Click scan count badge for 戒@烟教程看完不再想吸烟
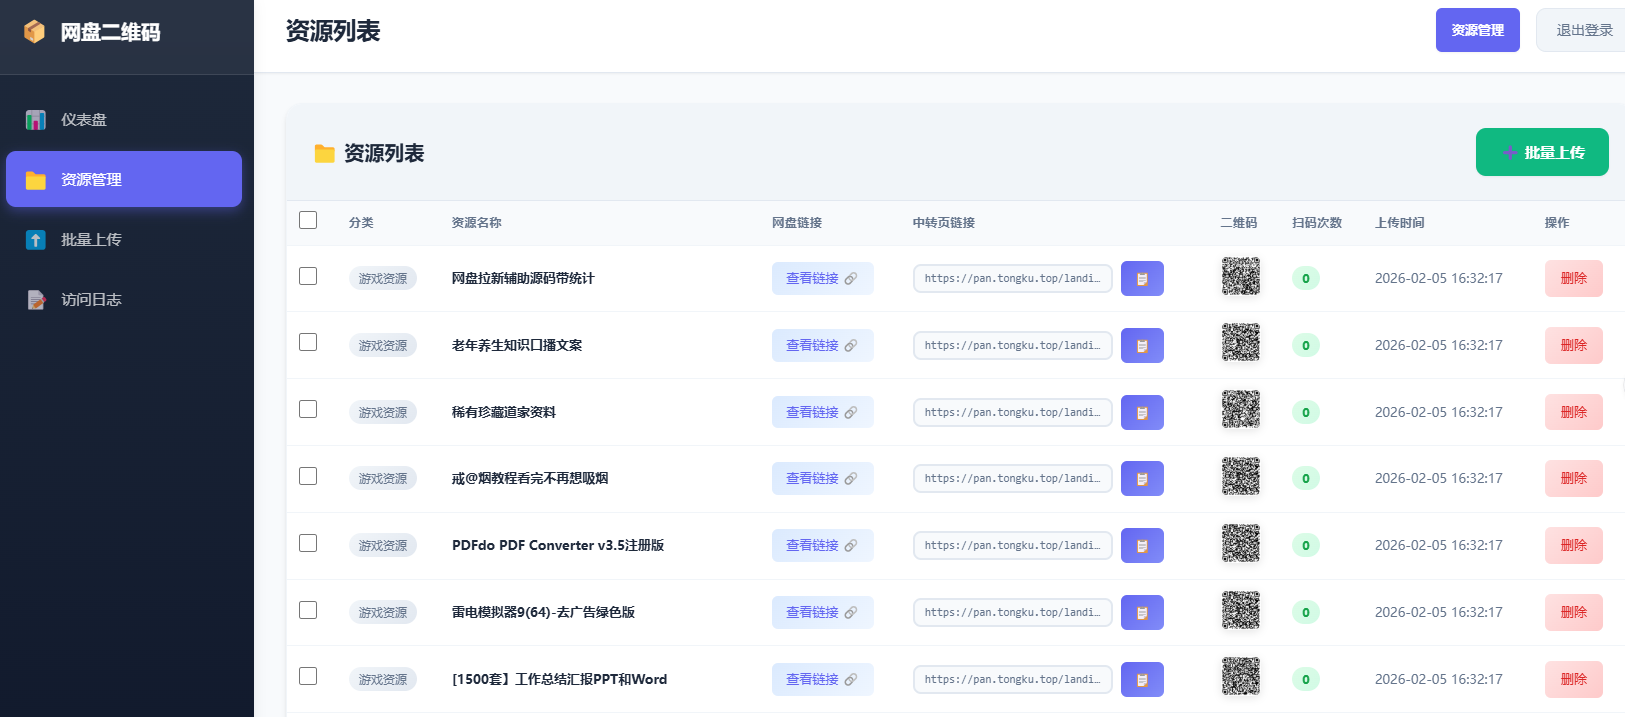The image size is (1625, 717). (1306, 478)
